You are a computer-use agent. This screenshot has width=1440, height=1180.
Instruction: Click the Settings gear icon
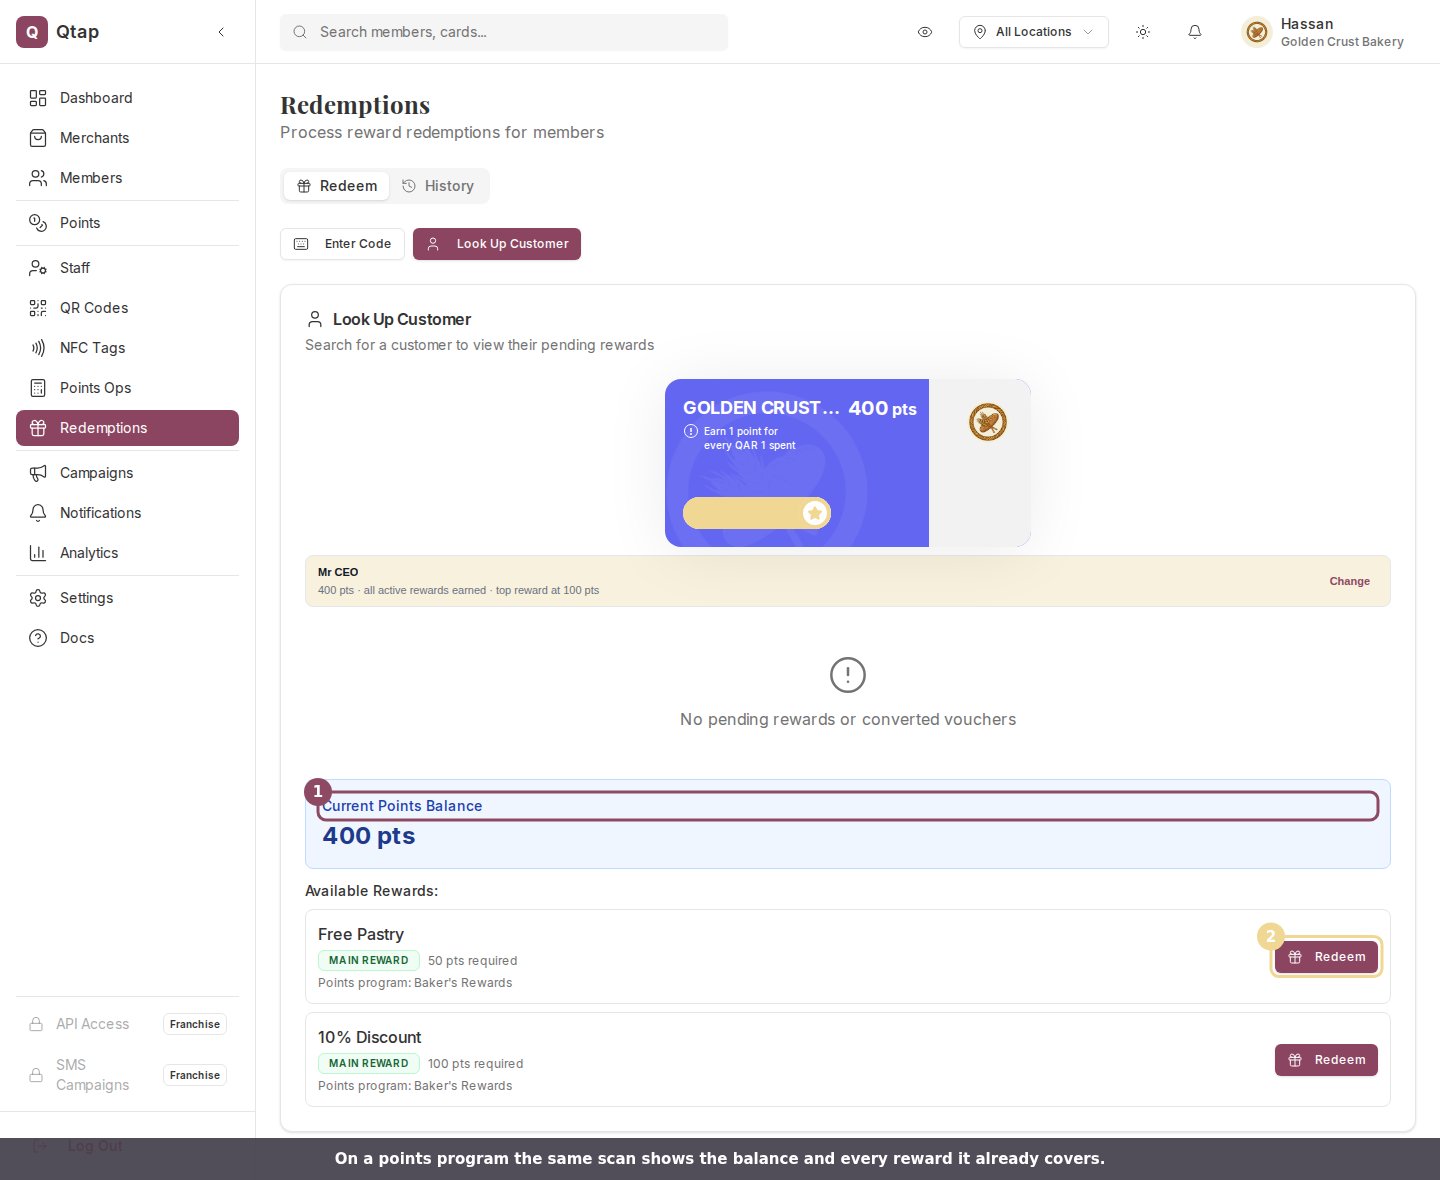38,598
